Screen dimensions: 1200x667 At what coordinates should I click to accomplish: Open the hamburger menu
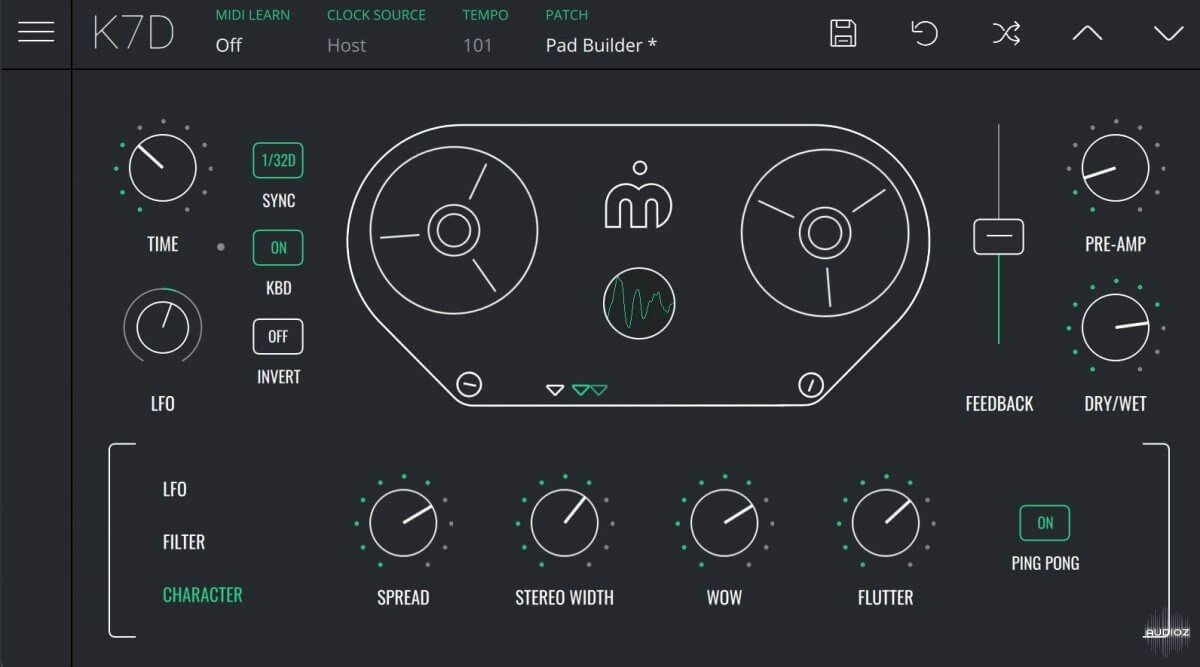tap(36, 31)
